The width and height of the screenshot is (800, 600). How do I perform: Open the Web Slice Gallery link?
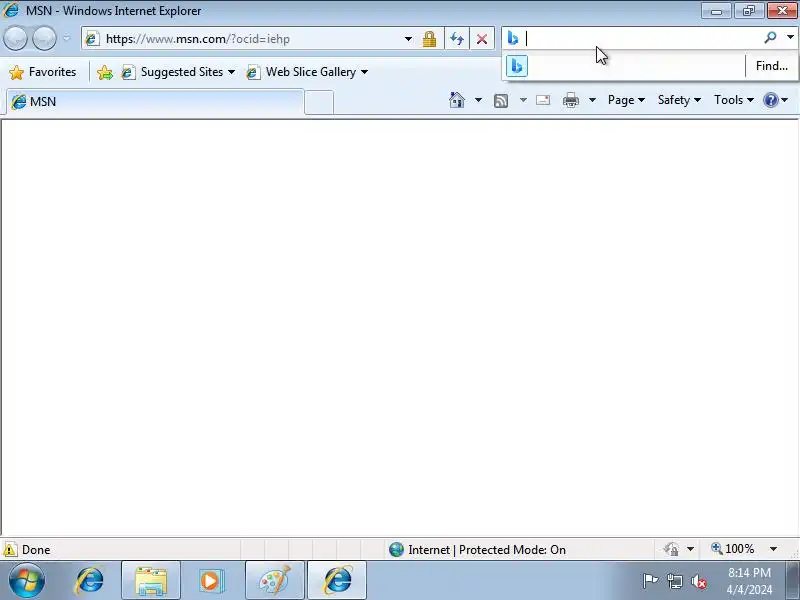coord(307,72)
